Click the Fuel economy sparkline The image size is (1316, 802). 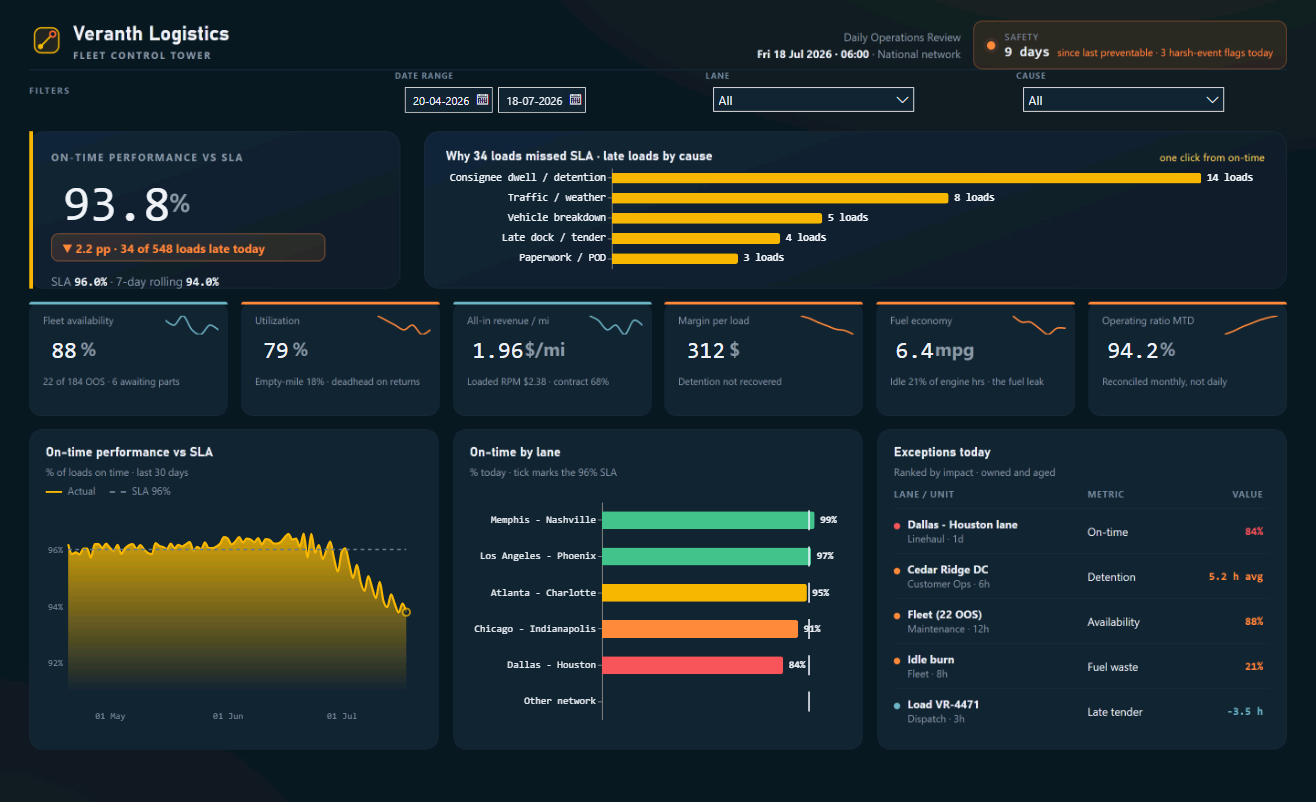click(1039, 325)
